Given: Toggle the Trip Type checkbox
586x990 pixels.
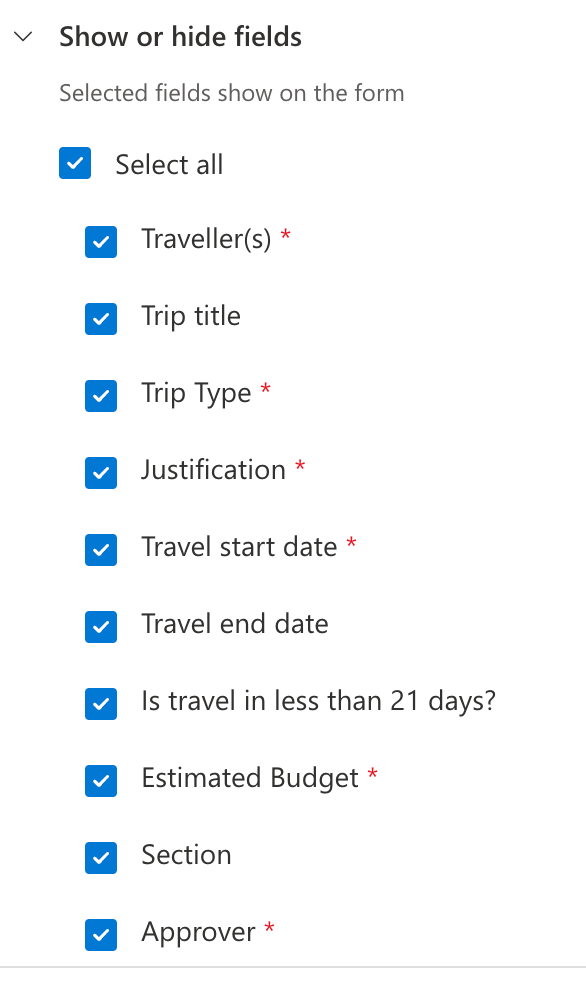Looking at the screenshot, I should point(101,396).
